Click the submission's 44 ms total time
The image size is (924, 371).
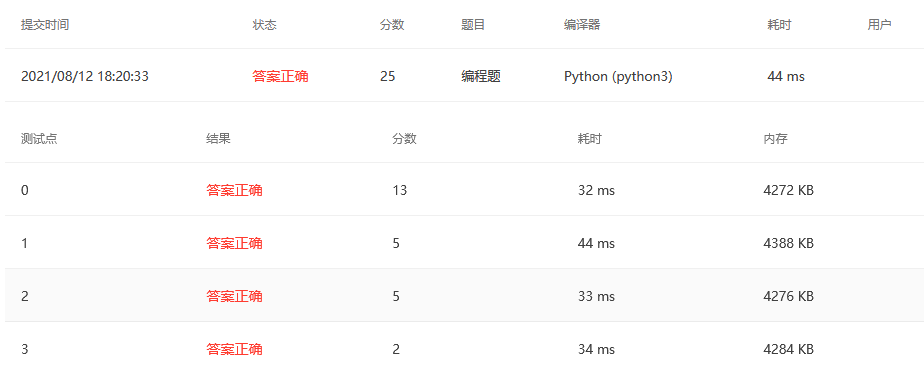[x=786, y=77]
